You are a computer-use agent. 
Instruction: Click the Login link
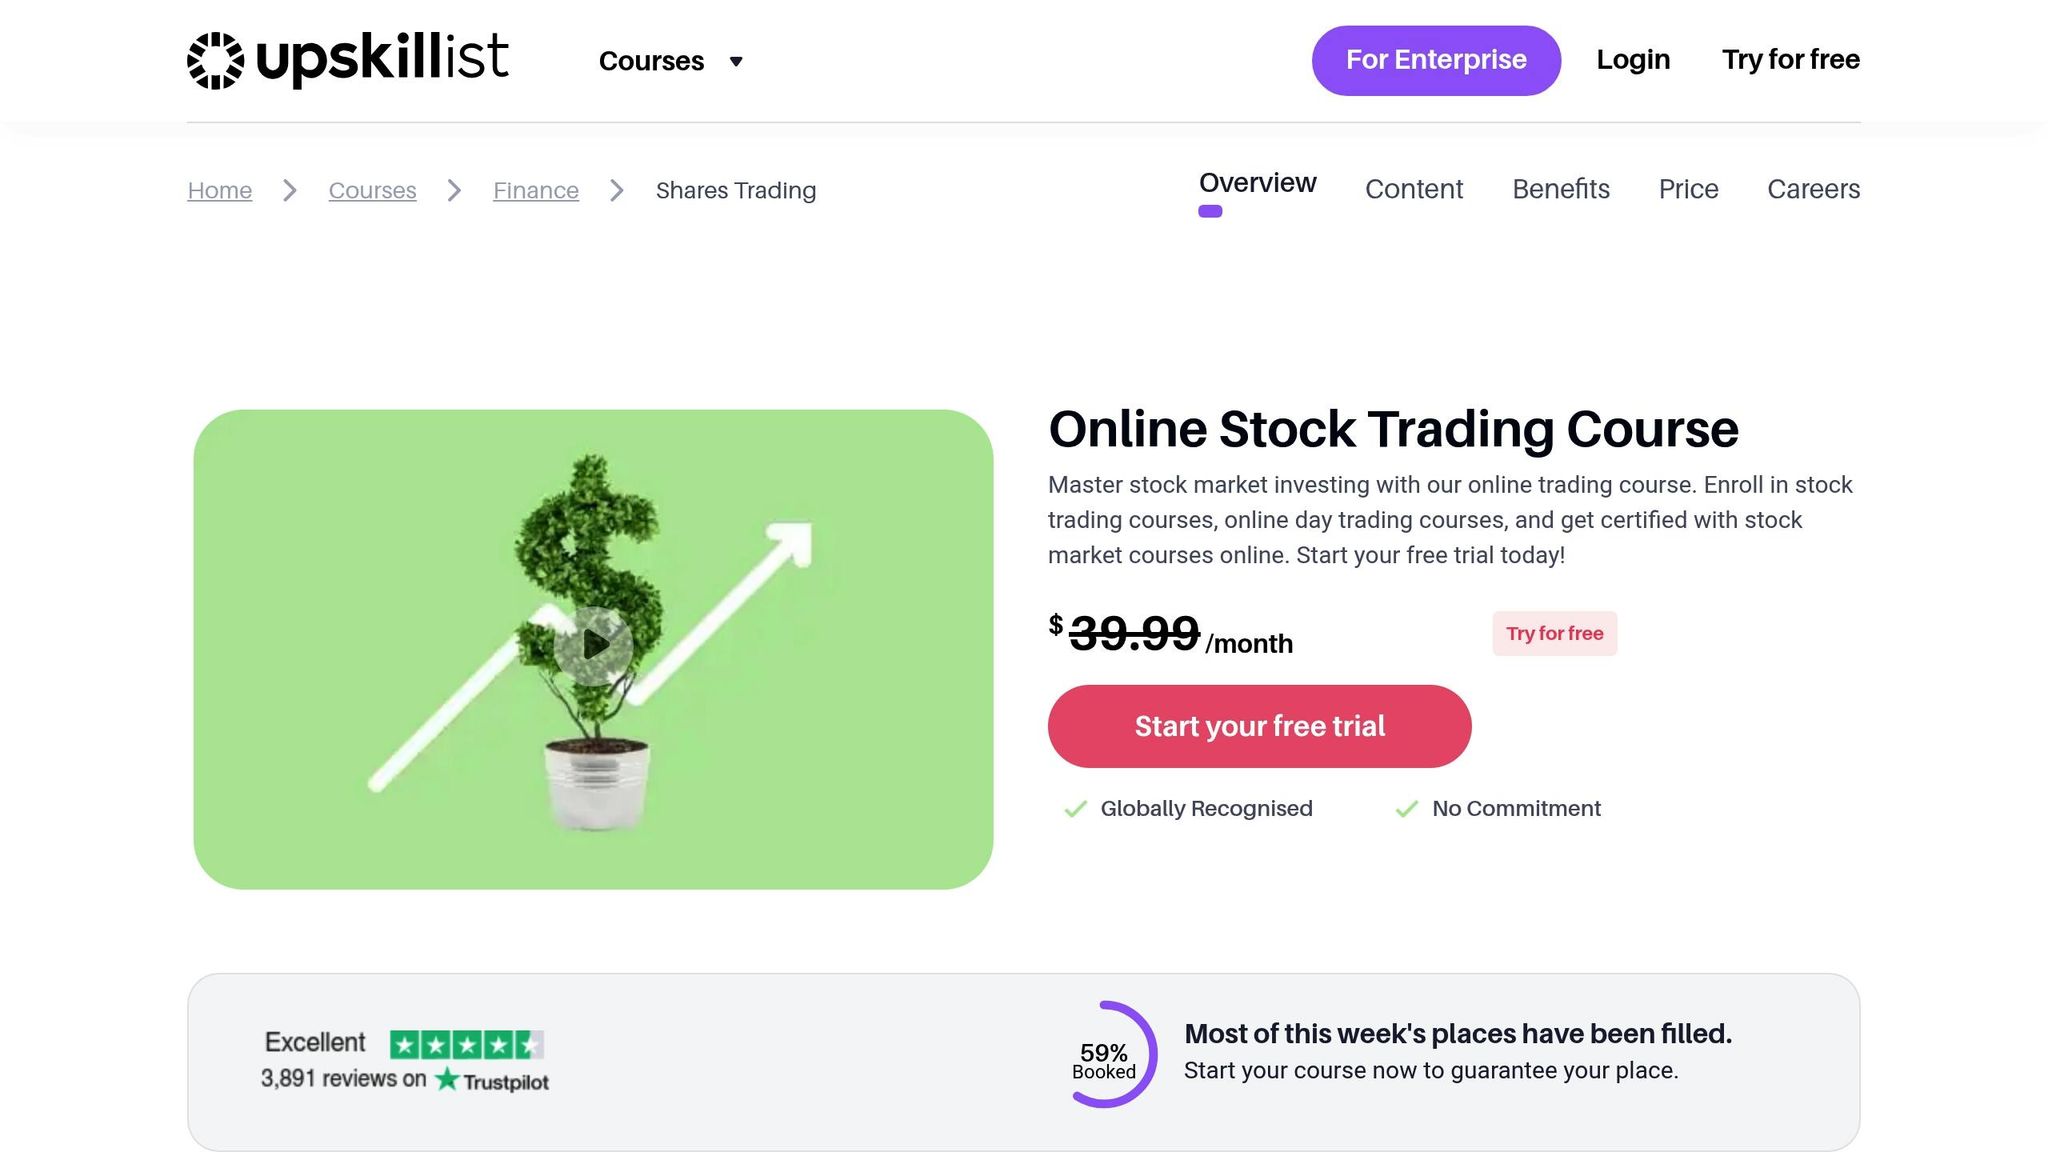click(x=1633, y=60)
